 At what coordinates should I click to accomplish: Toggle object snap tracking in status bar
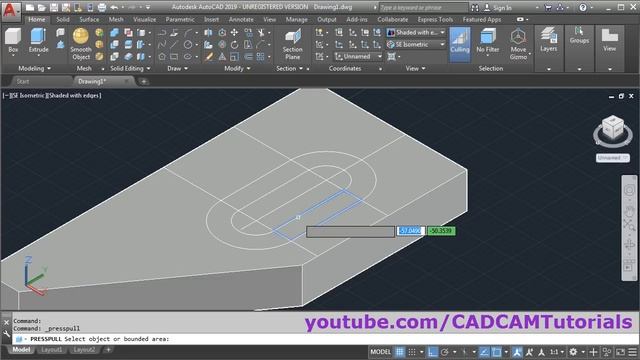pyautogui.click(x=484, y=352)
